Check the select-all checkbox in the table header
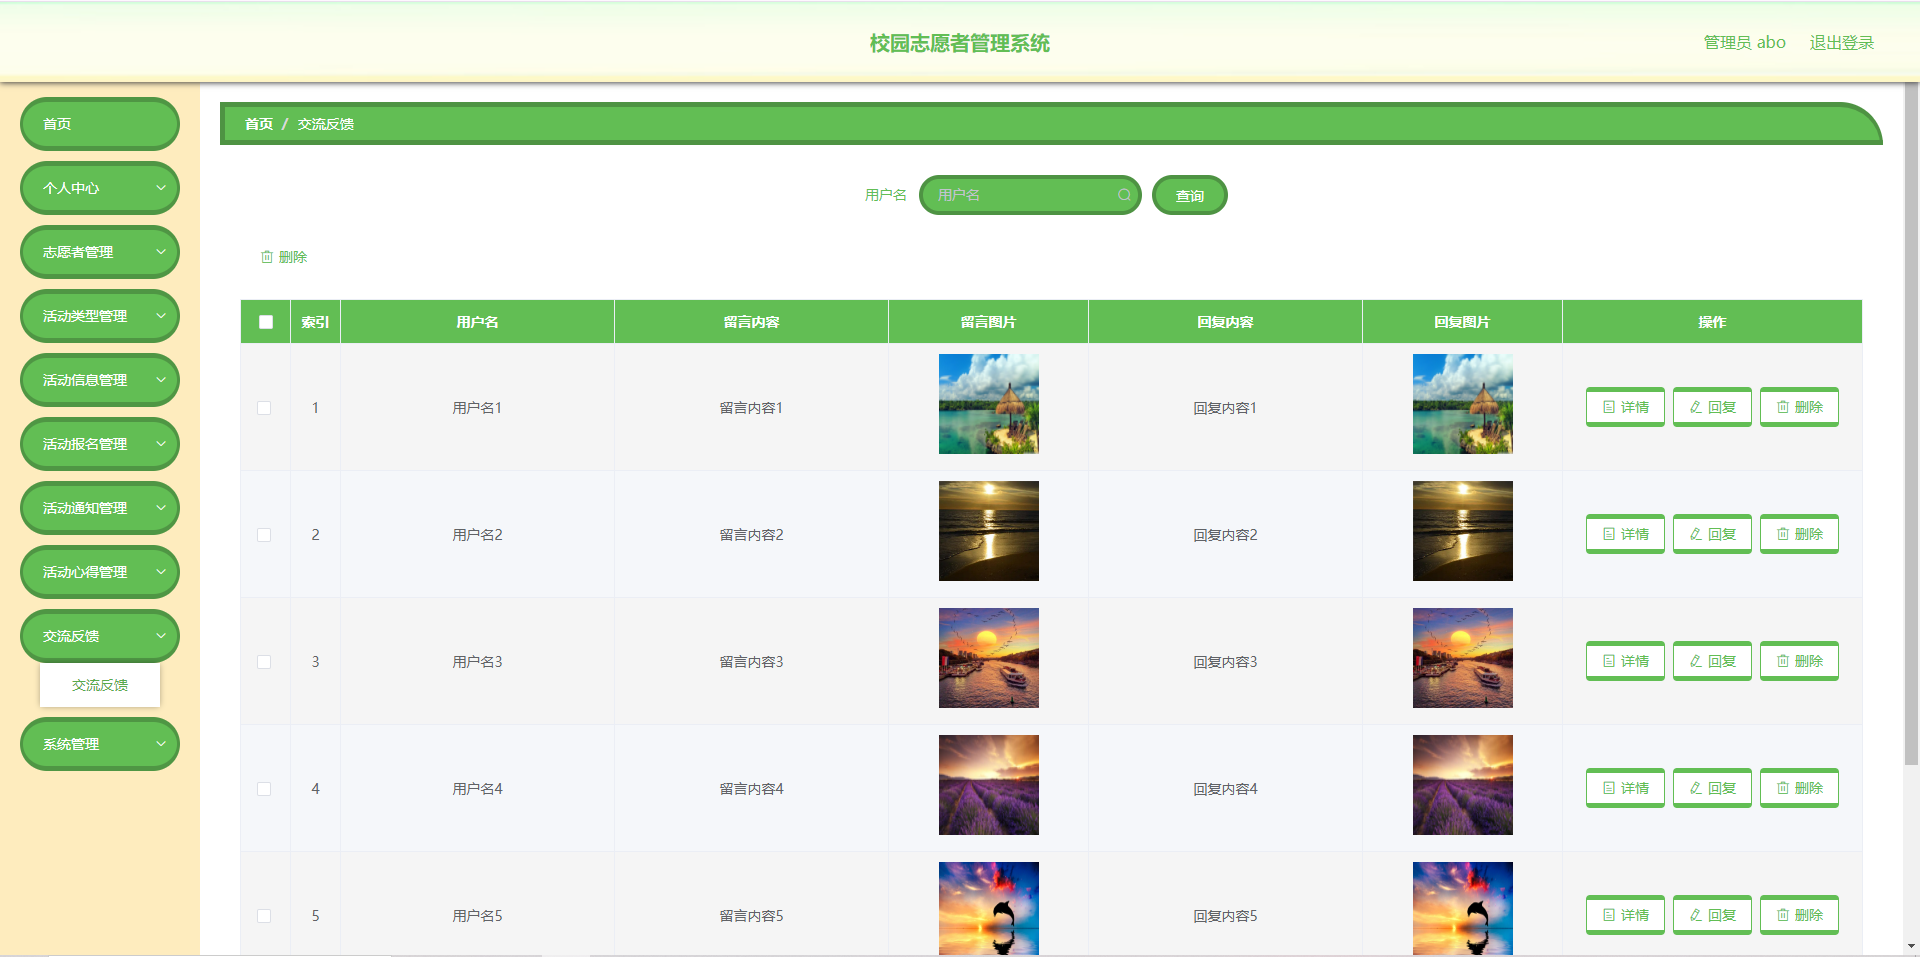1920x957 pixels. point(265,322)
